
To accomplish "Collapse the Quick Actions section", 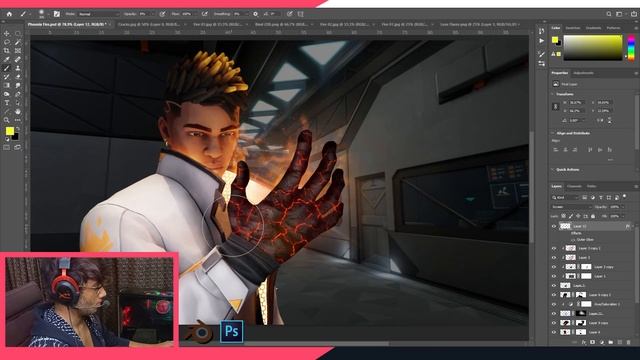I will pos(553,169).
